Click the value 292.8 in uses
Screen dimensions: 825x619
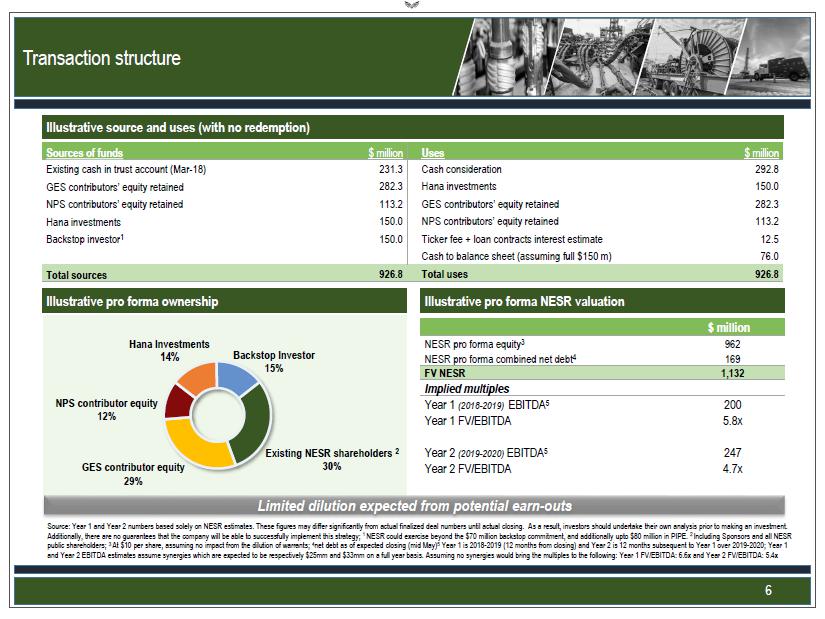tap(767, 169)
